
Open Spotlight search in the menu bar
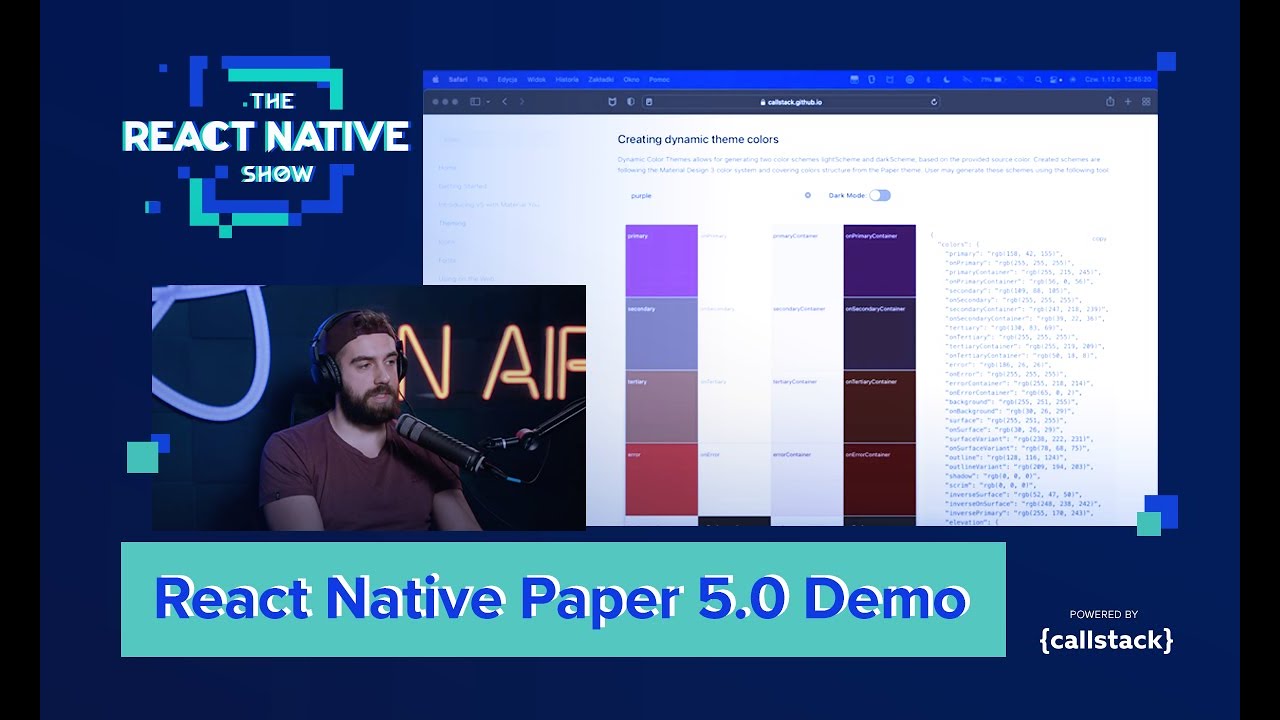pyautogui.click(x=1038, y=79)
